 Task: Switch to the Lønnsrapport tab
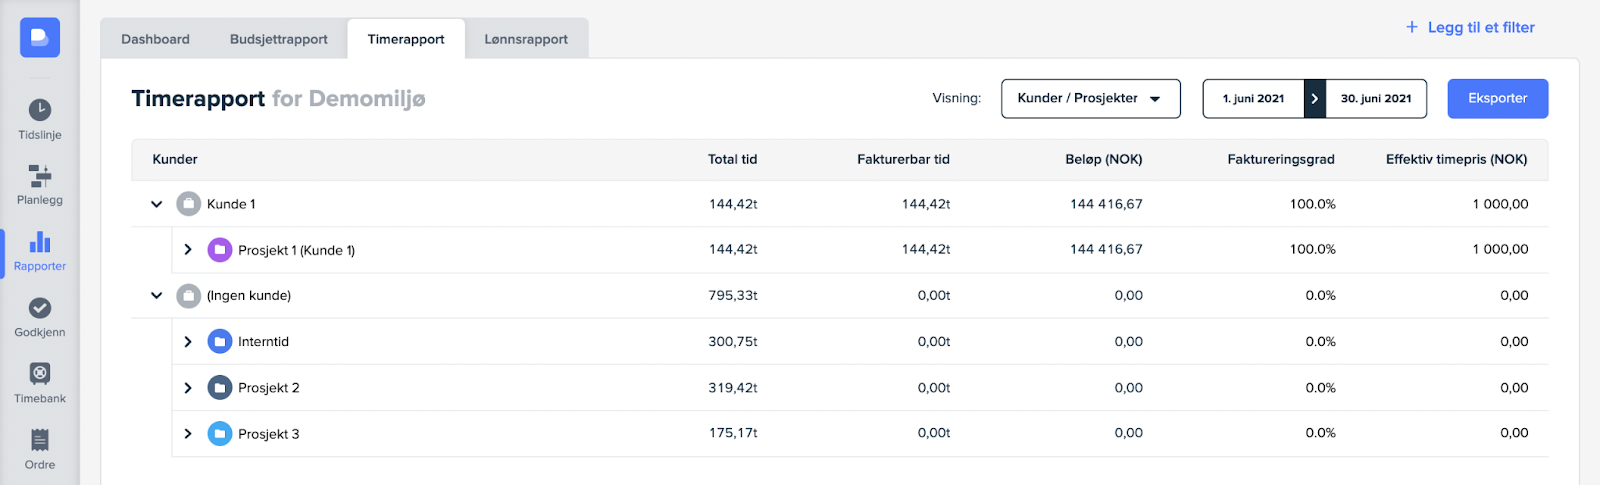click(526, 39)
